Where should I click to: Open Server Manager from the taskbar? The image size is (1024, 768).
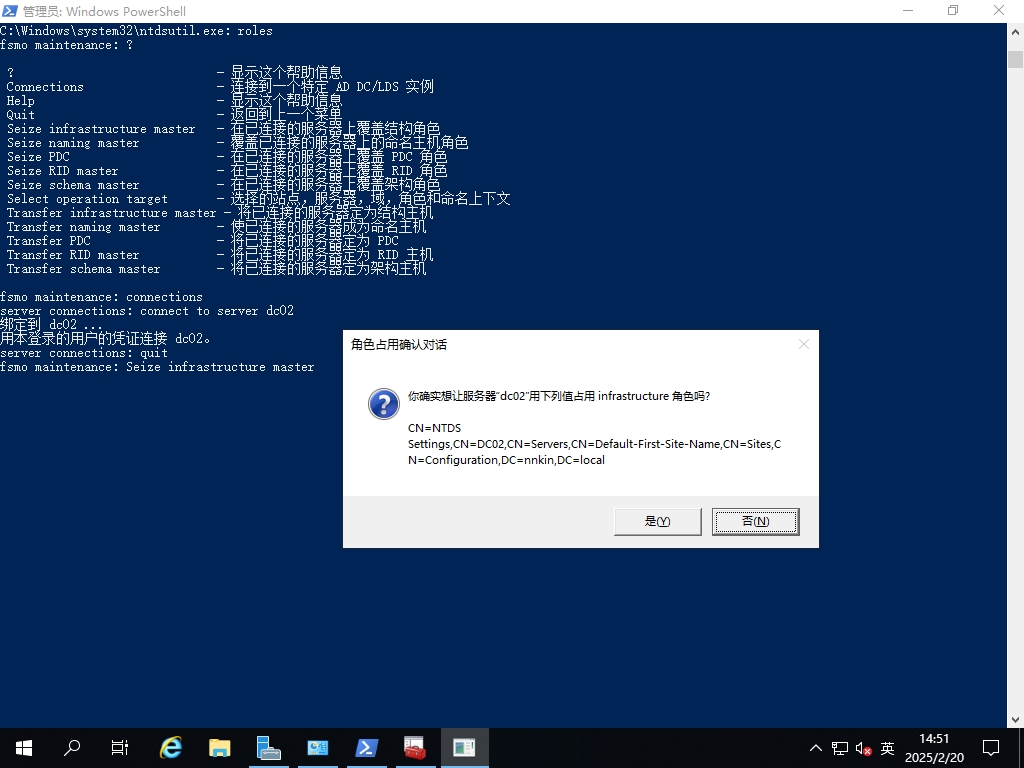tap(268, 747)
